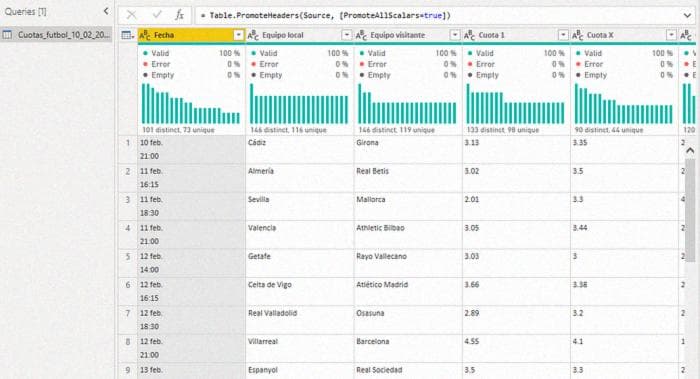Viewport: 700px width, 379px height.
Task: Click the cell "Real Valladolid"
Action: click(x=300, y=320)
